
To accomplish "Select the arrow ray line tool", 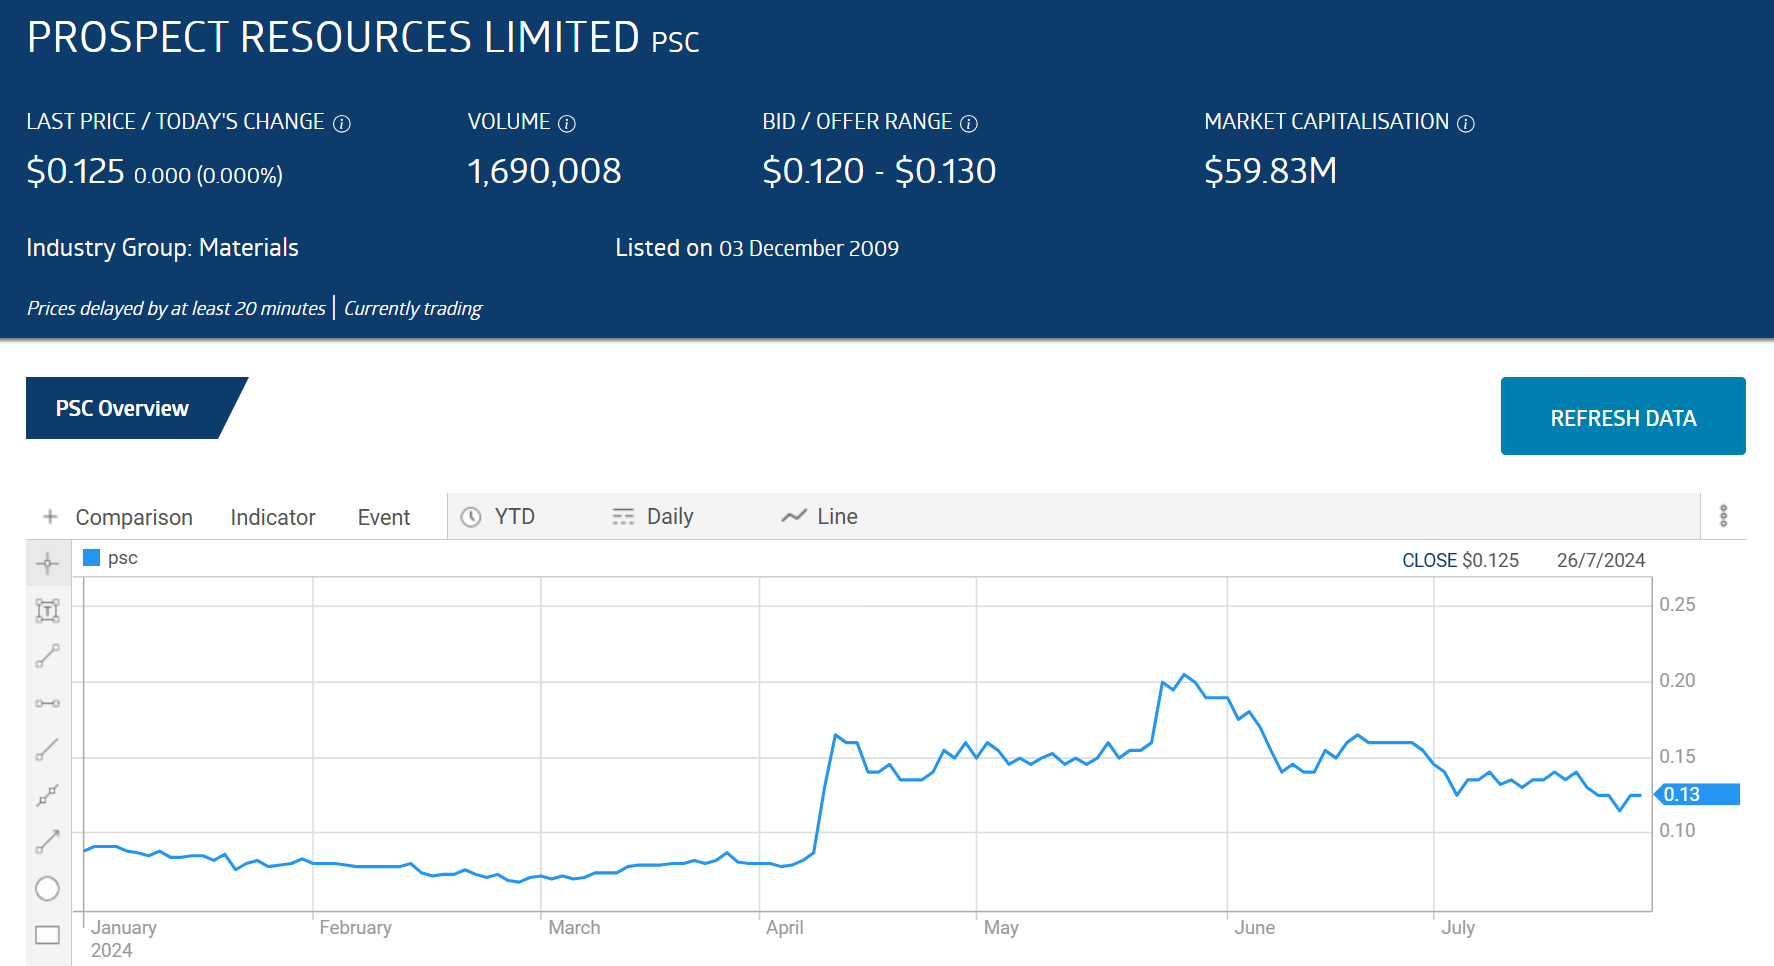I will [47, 842].
